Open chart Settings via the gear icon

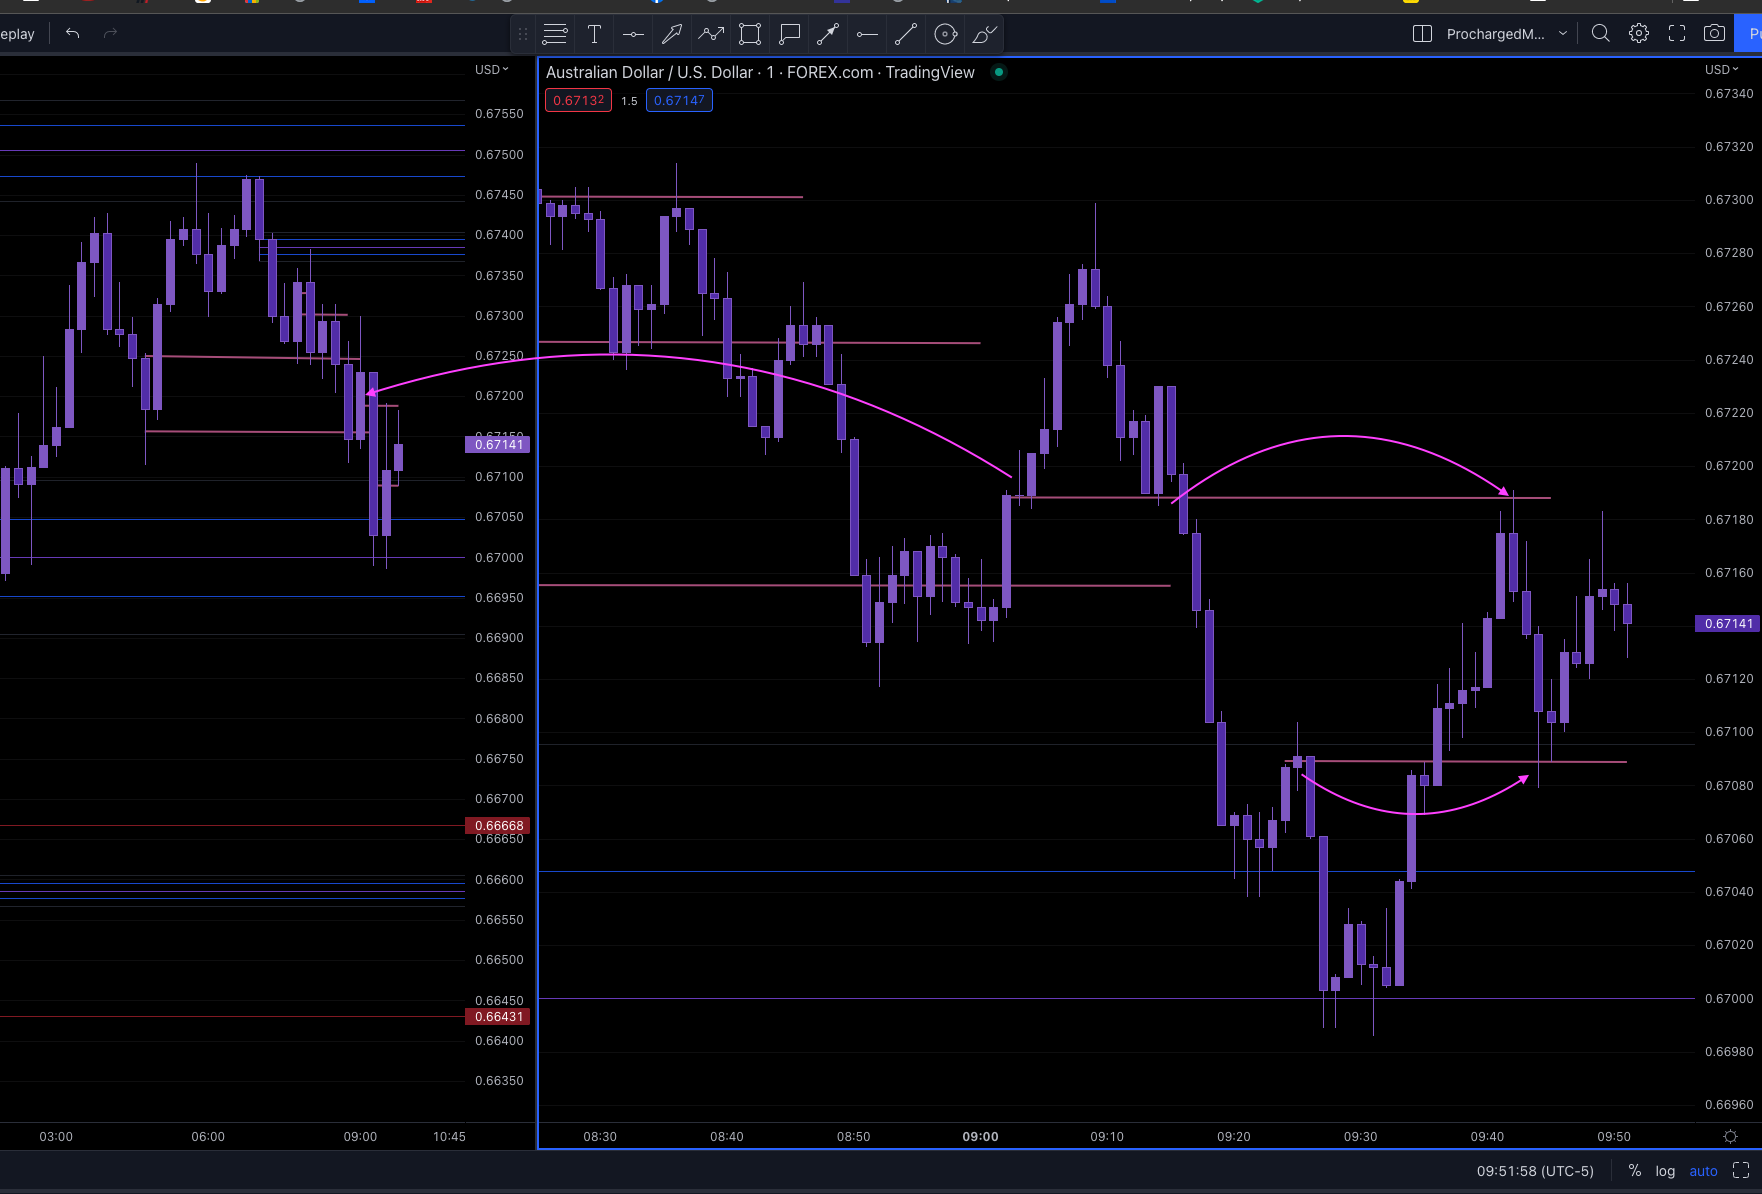1639,32
